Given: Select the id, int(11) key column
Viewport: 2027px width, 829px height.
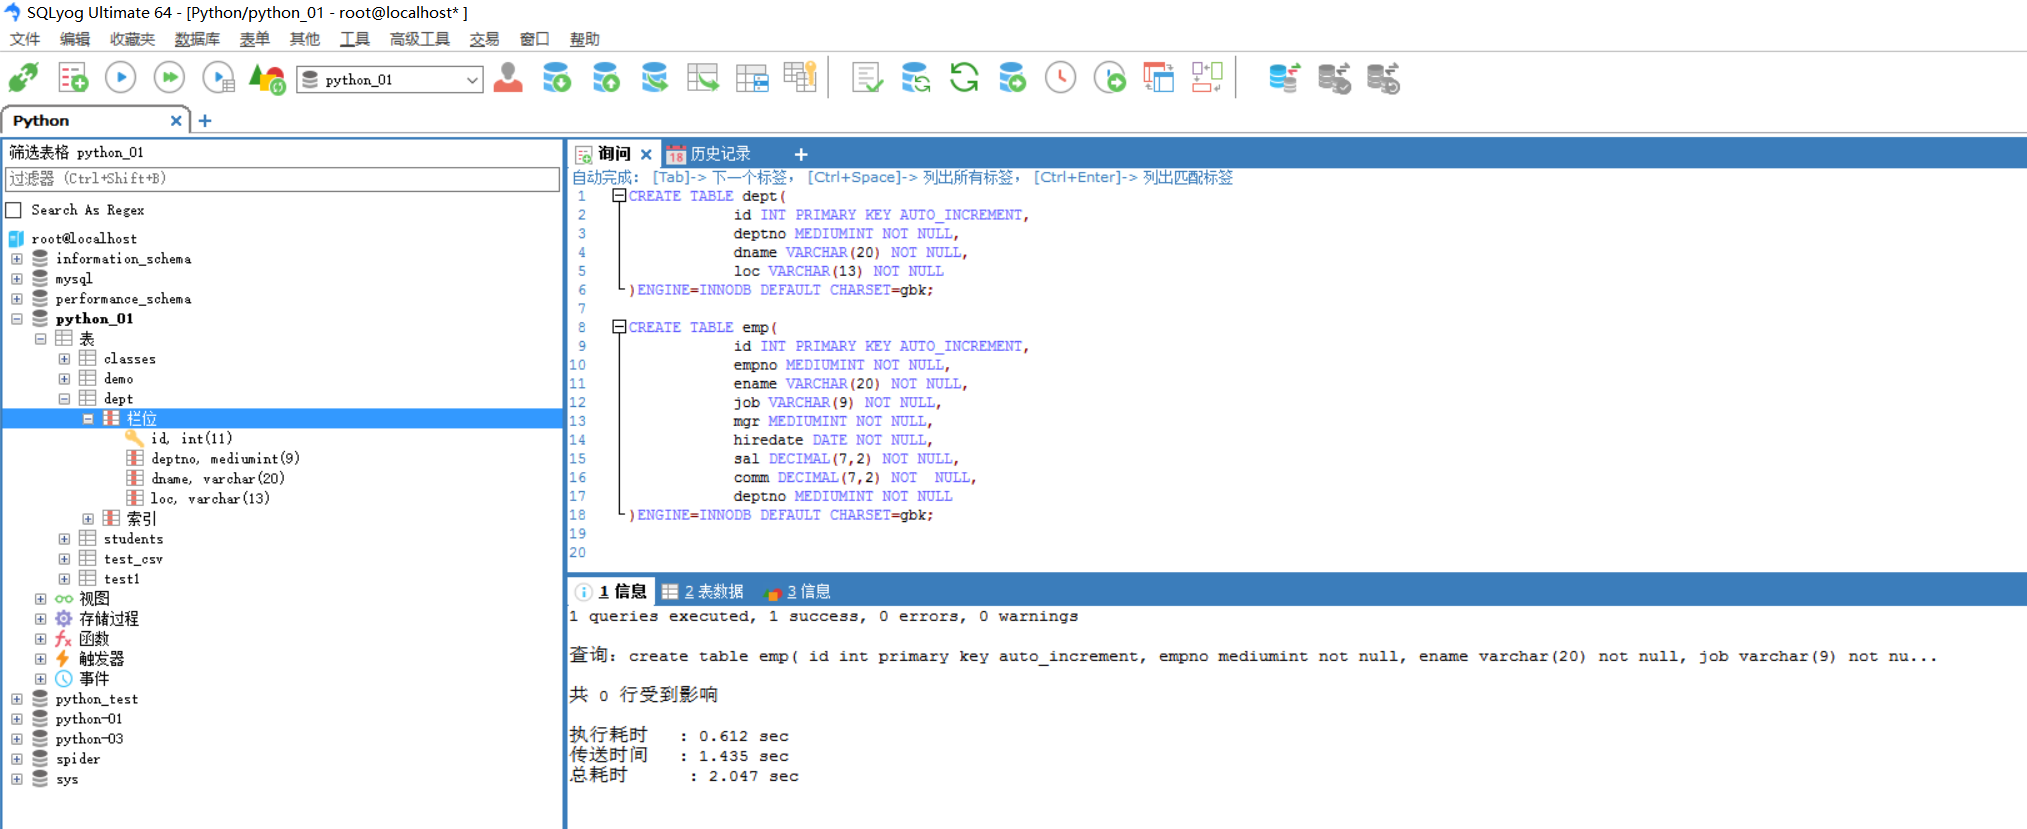Looking at the screenshot, I should [x=191, y=439].
